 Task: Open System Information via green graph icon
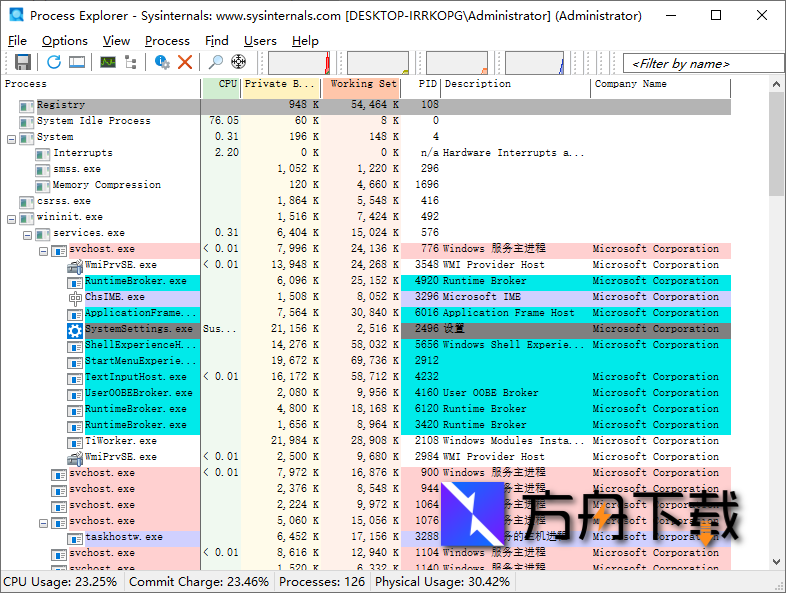[107, 62]
